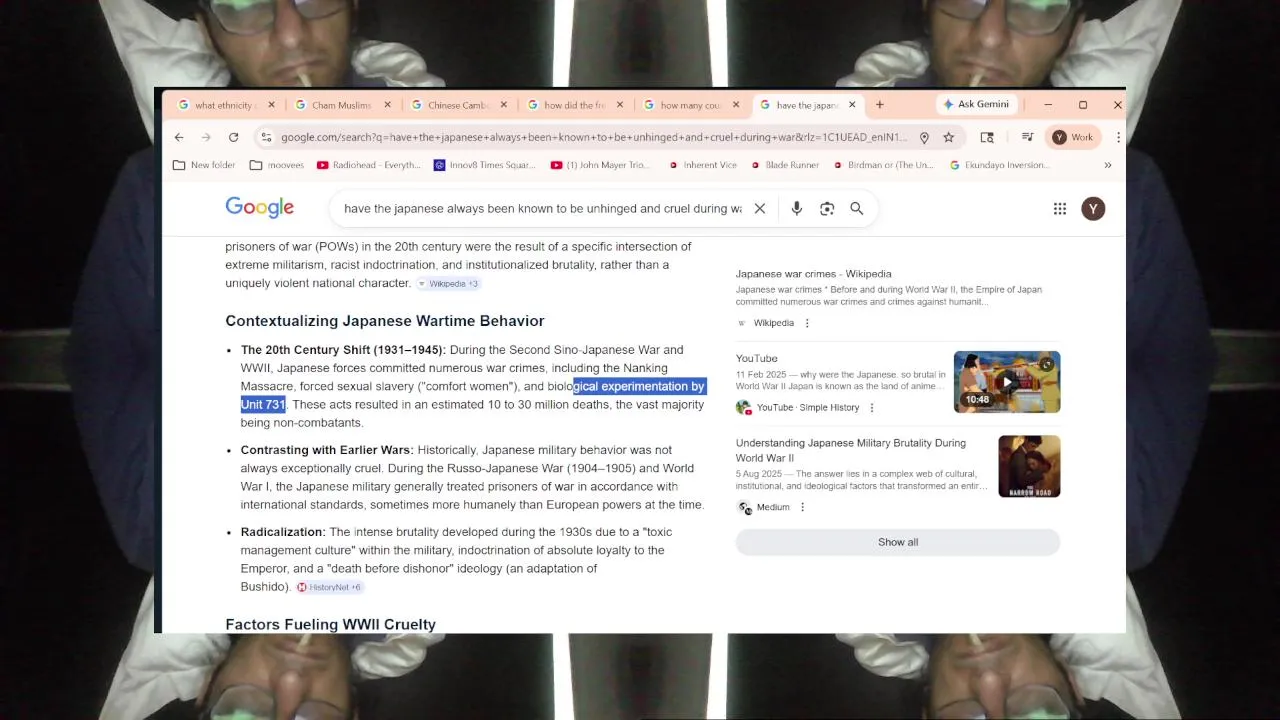Search by image with Google Lens
The height and width of the screenshot is (720, 1280).
[827, 208]
